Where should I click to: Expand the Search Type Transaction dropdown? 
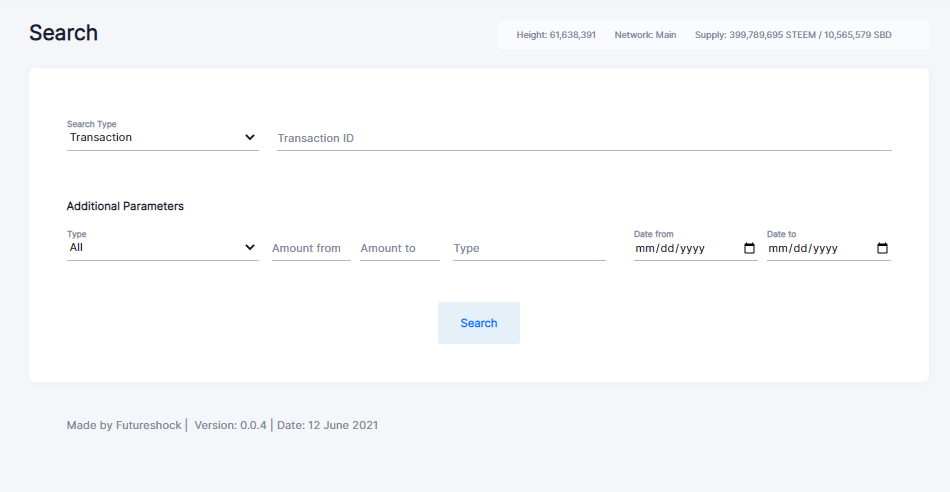click(x=162, y=138)
